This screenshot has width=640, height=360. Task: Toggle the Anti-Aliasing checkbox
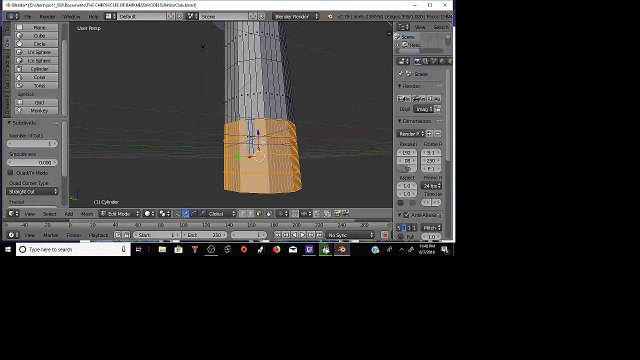406,215
